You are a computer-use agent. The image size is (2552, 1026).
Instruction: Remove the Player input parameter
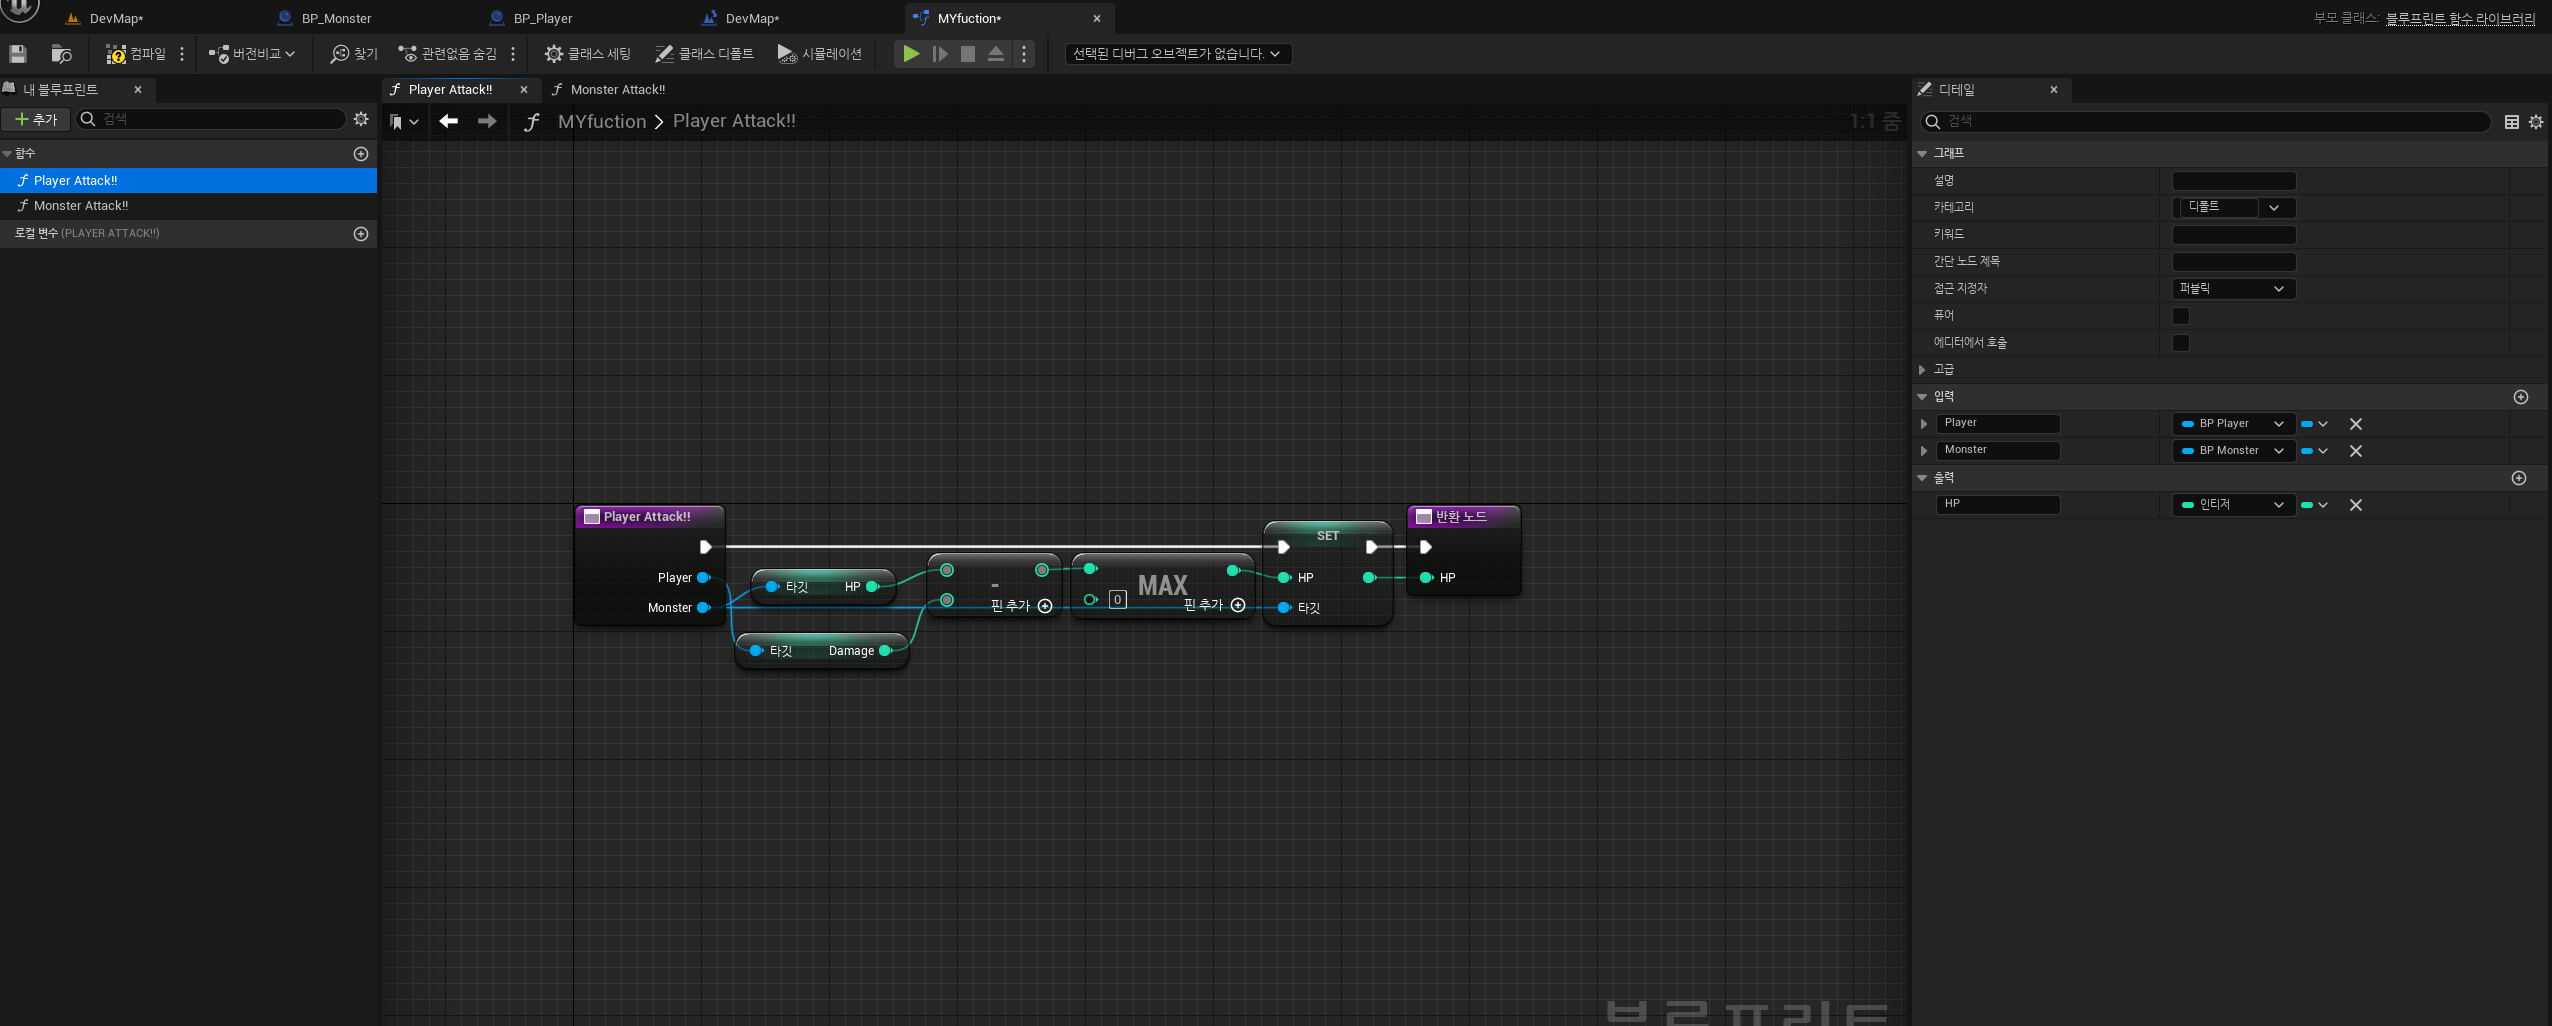coord(2356,424)
